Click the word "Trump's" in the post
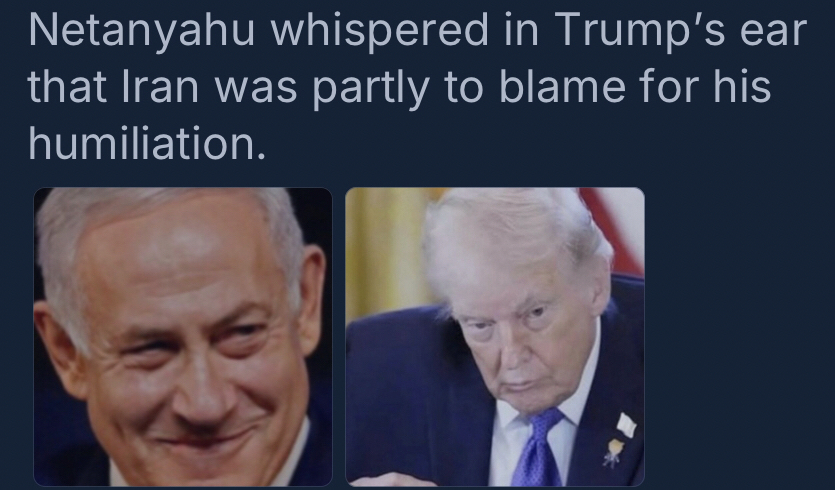The height and width of the screenshot is (490, 835). click(640, 32)
